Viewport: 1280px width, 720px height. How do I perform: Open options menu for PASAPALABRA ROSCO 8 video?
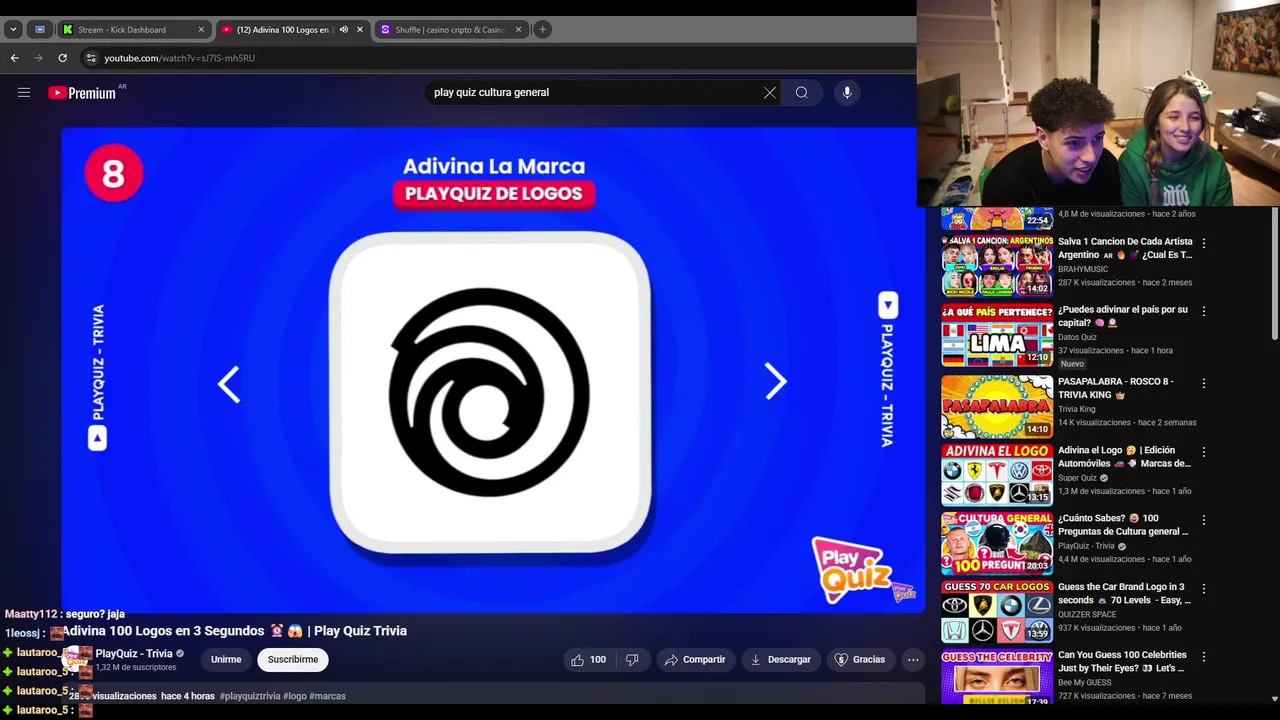(1204, 383)
